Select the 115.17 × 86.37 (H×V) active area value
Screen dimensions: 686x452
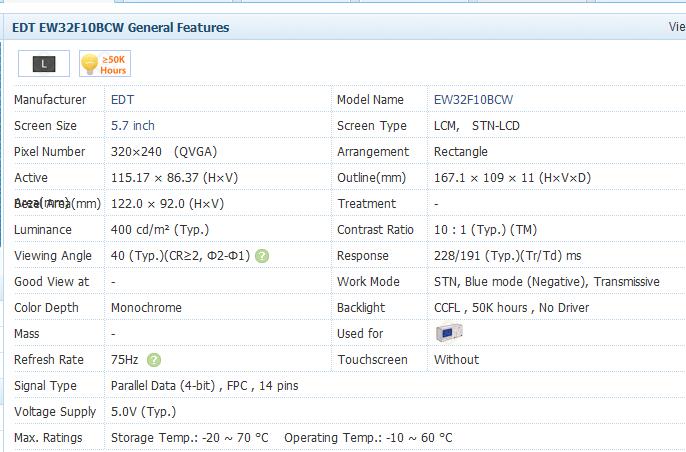click(x=174, y=178)
